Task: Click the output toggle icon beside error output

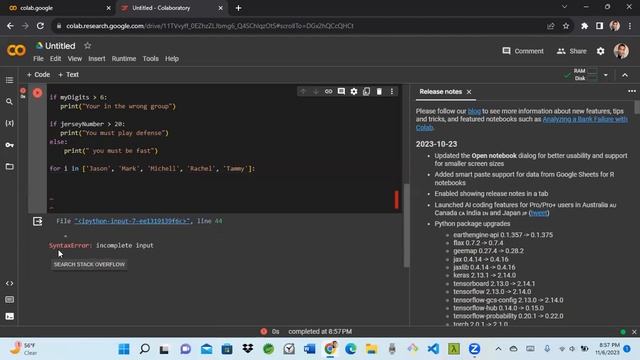Action: click(x=38, y=221)
